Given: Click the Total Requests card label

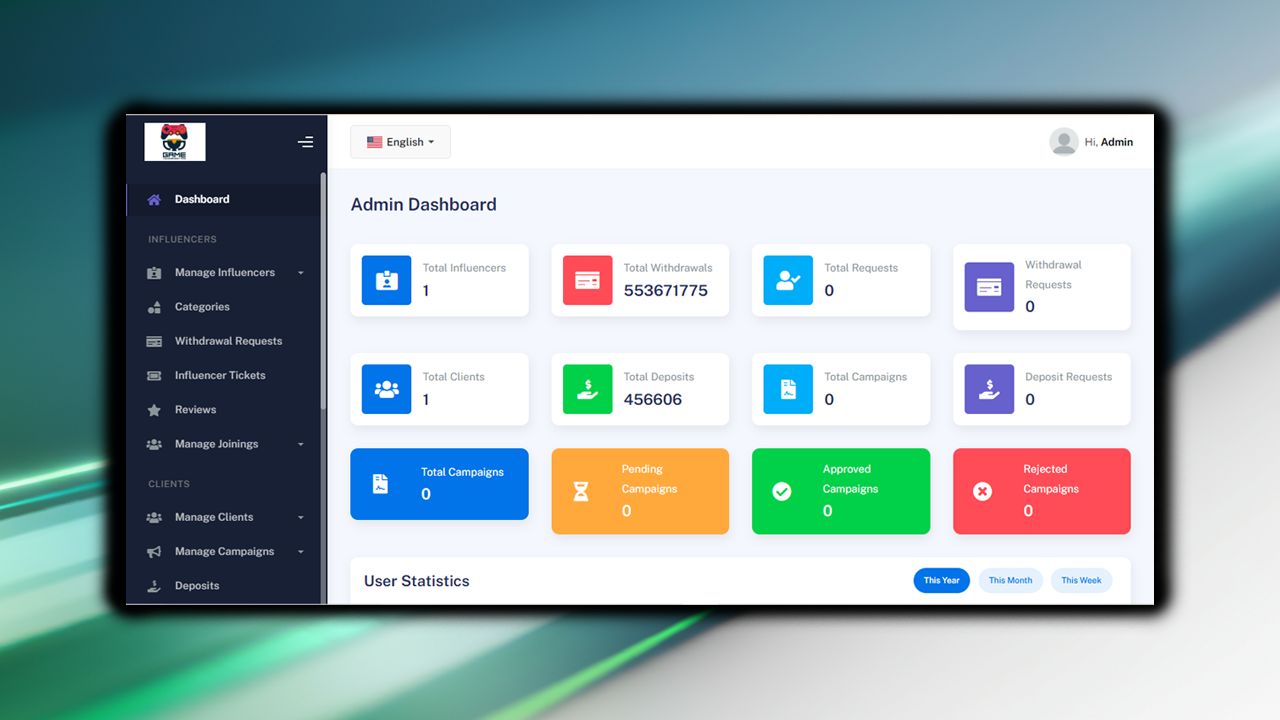Looking at the screenshot, I should [x=861, y=268].
